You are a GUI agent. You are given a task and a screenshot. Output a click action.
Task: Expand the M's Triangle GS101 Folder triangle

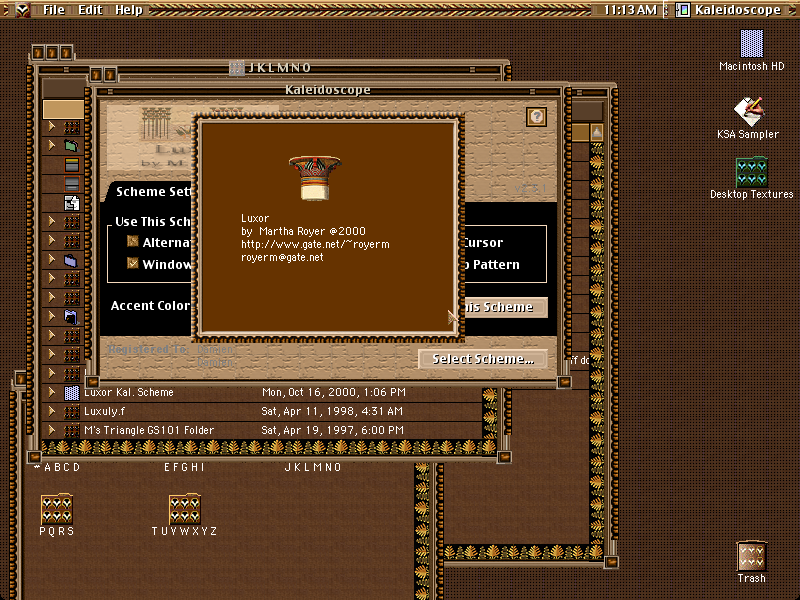[51, 430]
